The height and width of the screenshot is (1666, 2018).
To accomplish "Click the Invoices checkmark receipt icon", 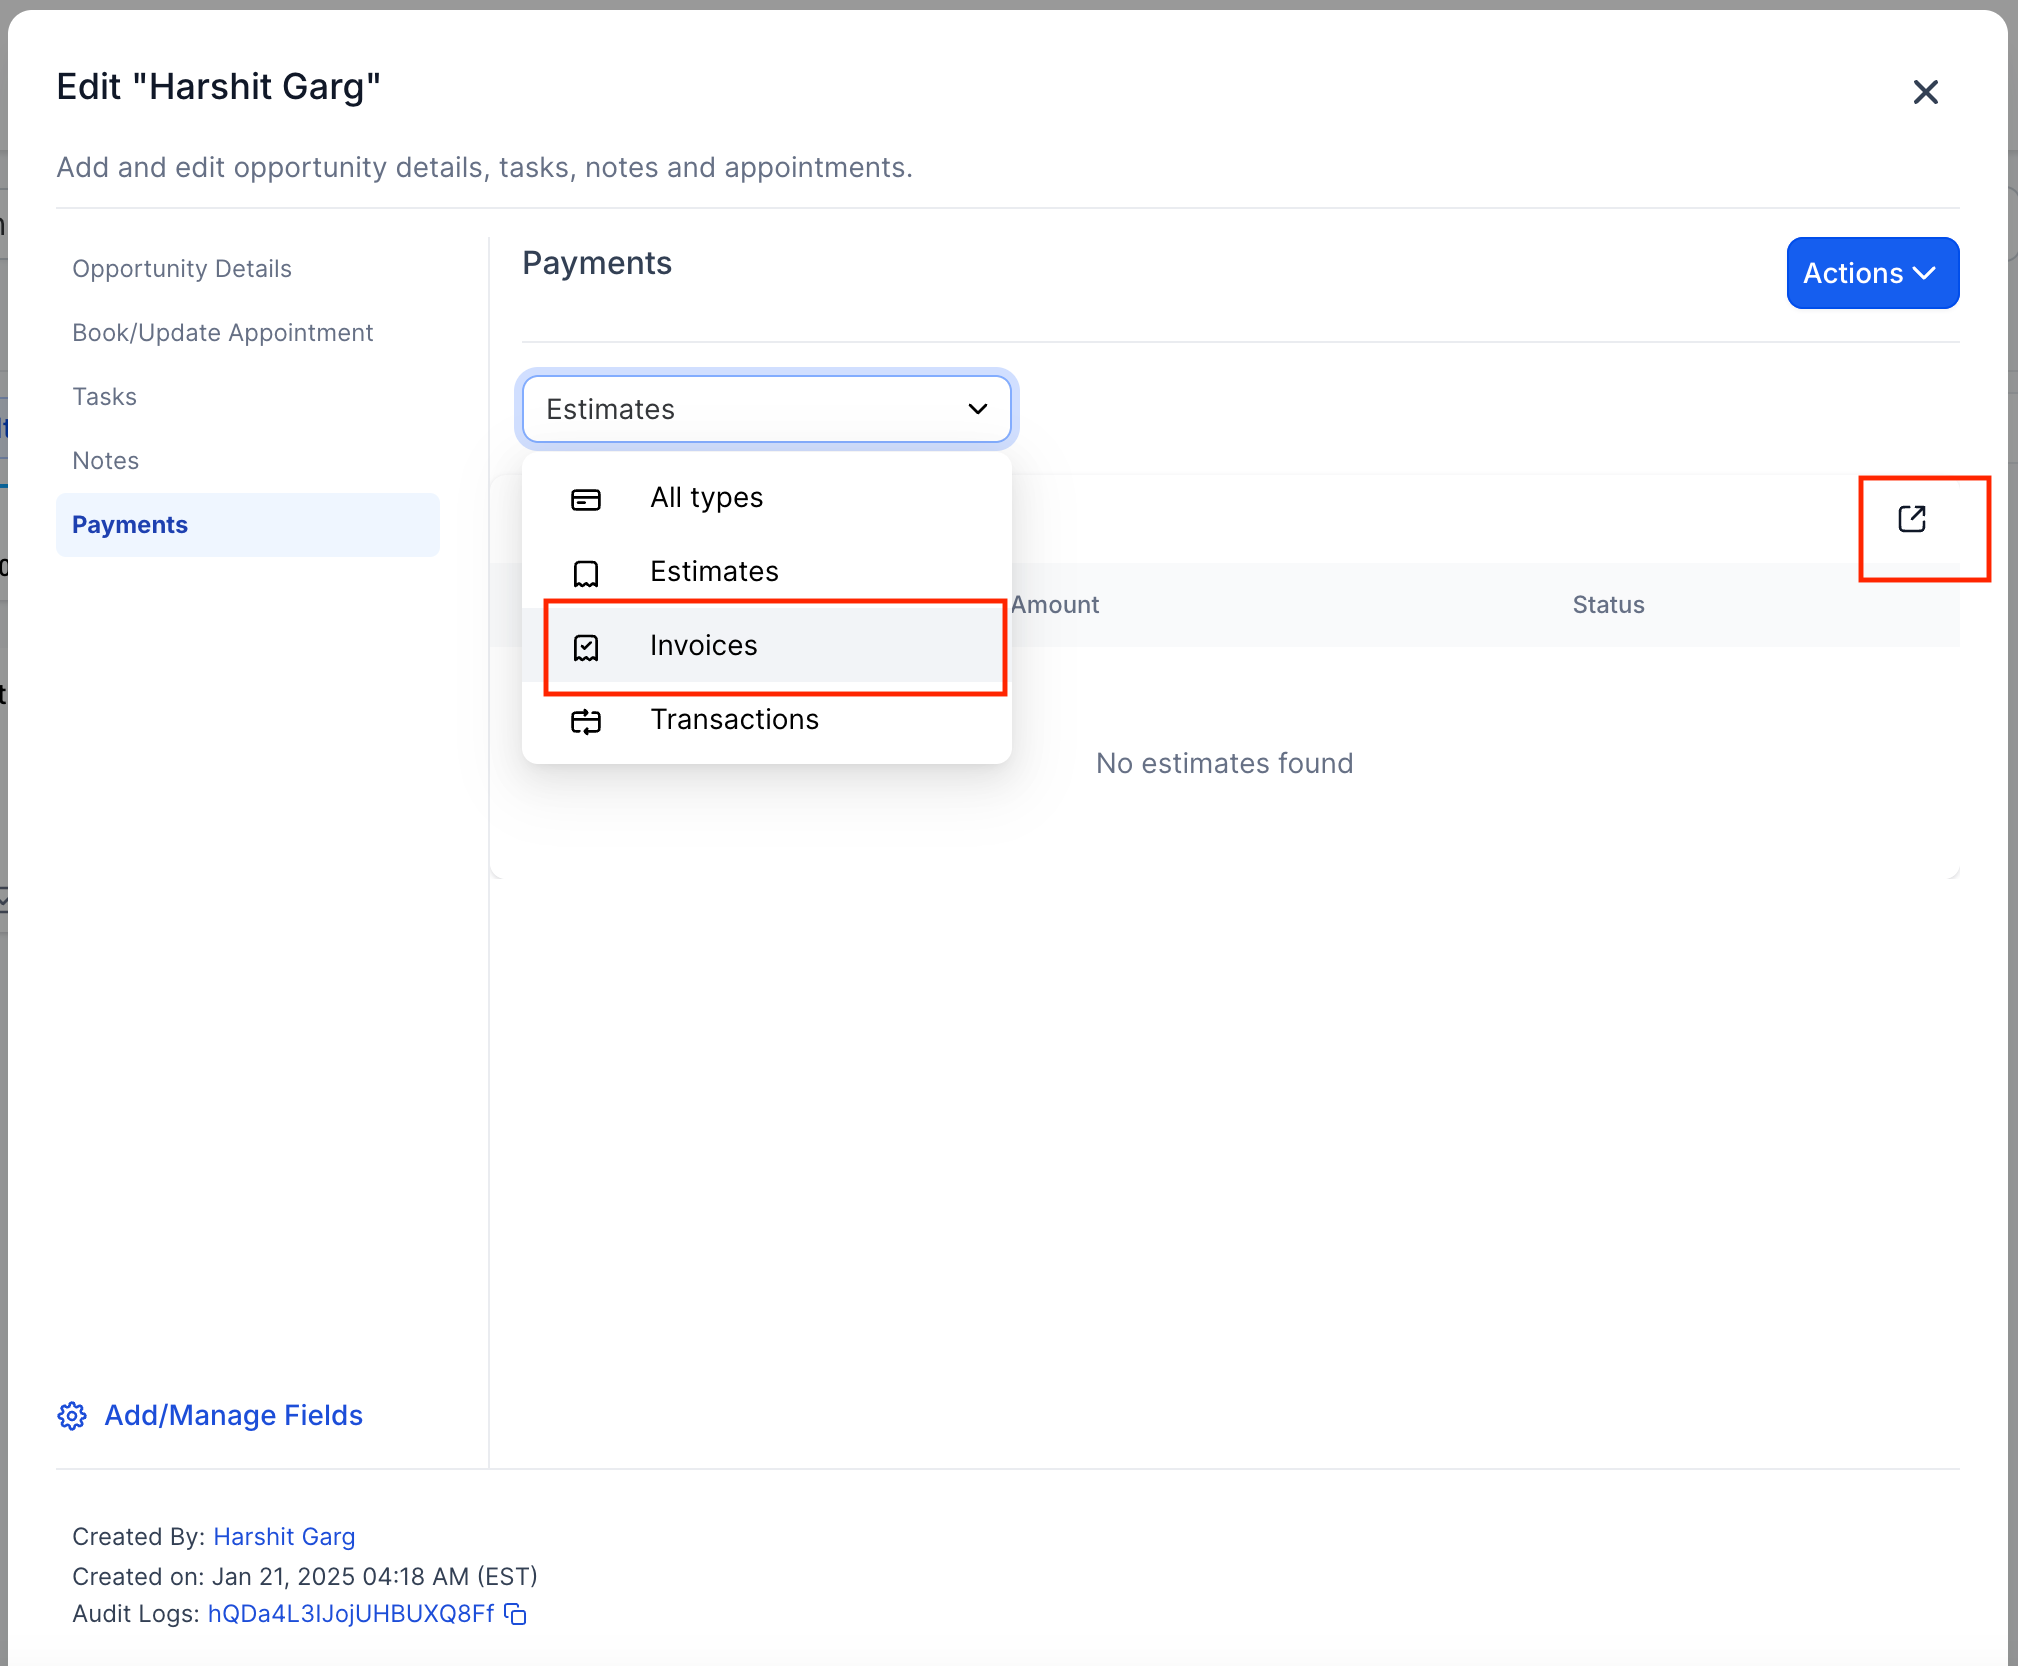I will click(586, 647).
